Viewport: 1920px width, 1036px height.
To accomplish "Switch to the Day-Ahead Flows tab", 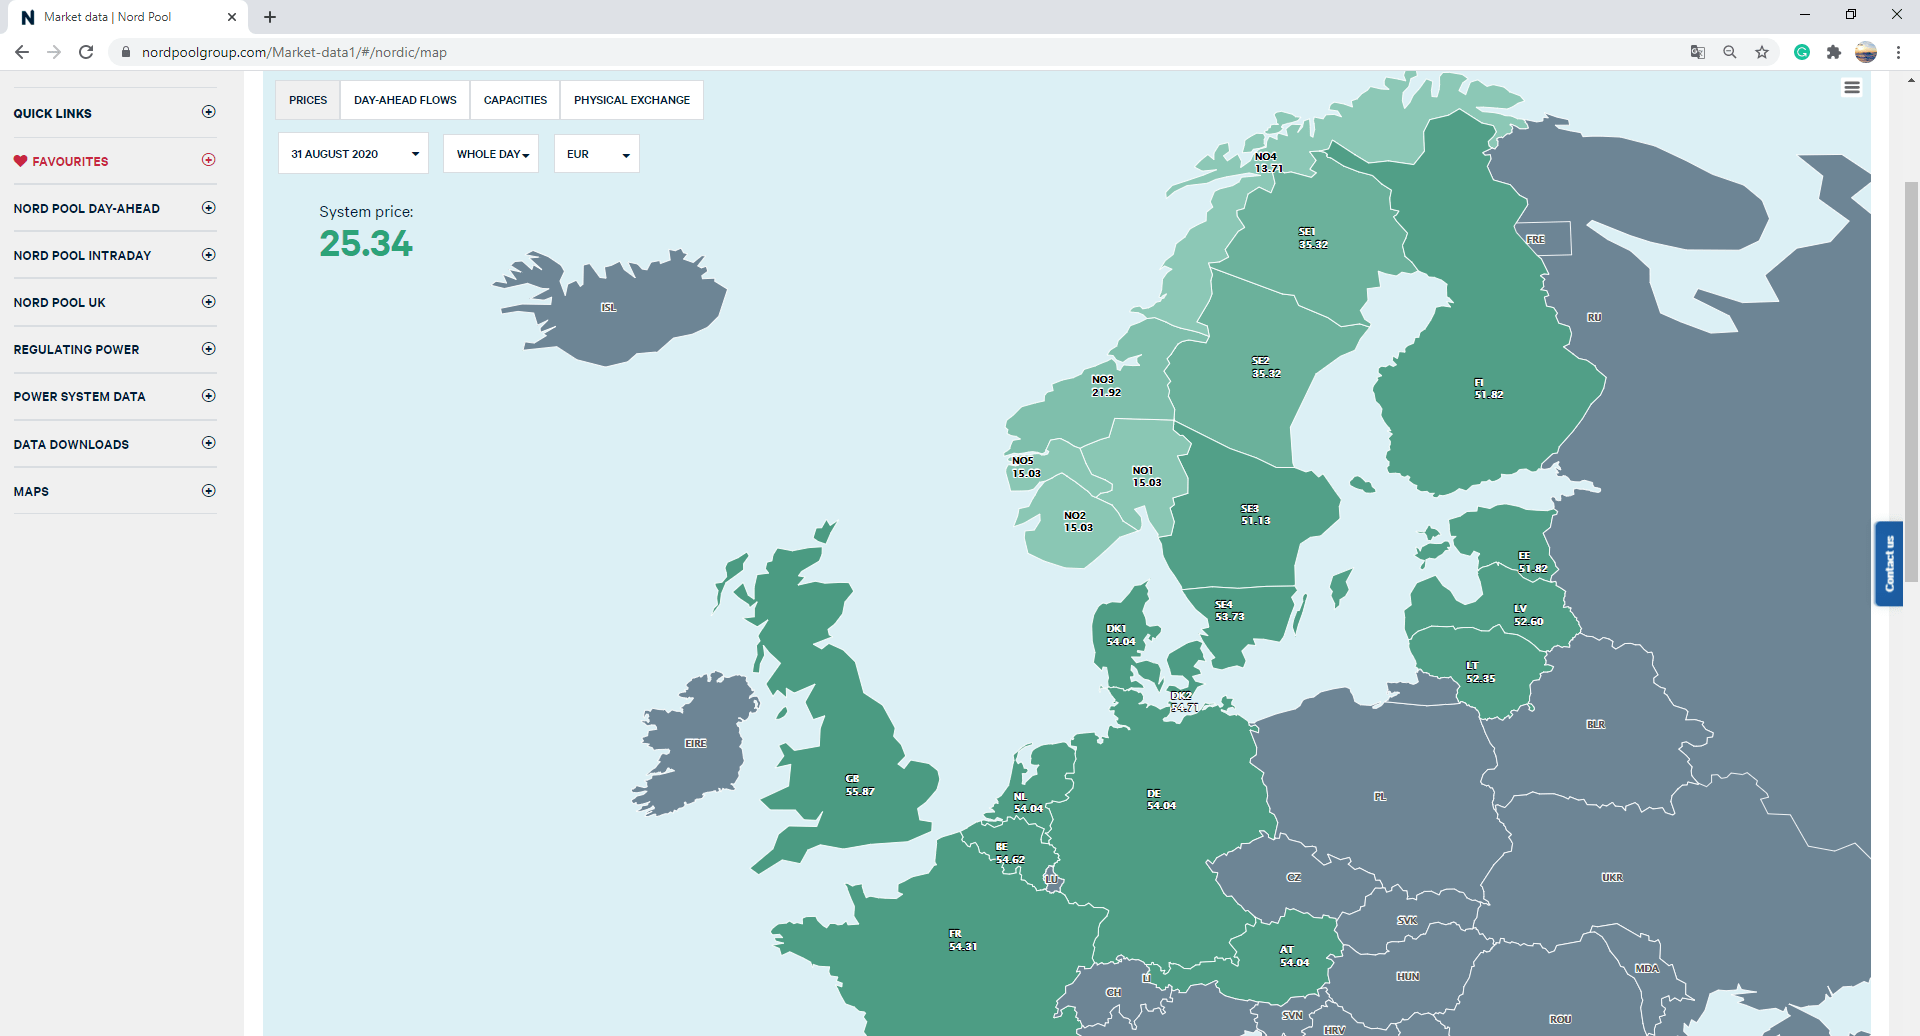I will (405, 100).
